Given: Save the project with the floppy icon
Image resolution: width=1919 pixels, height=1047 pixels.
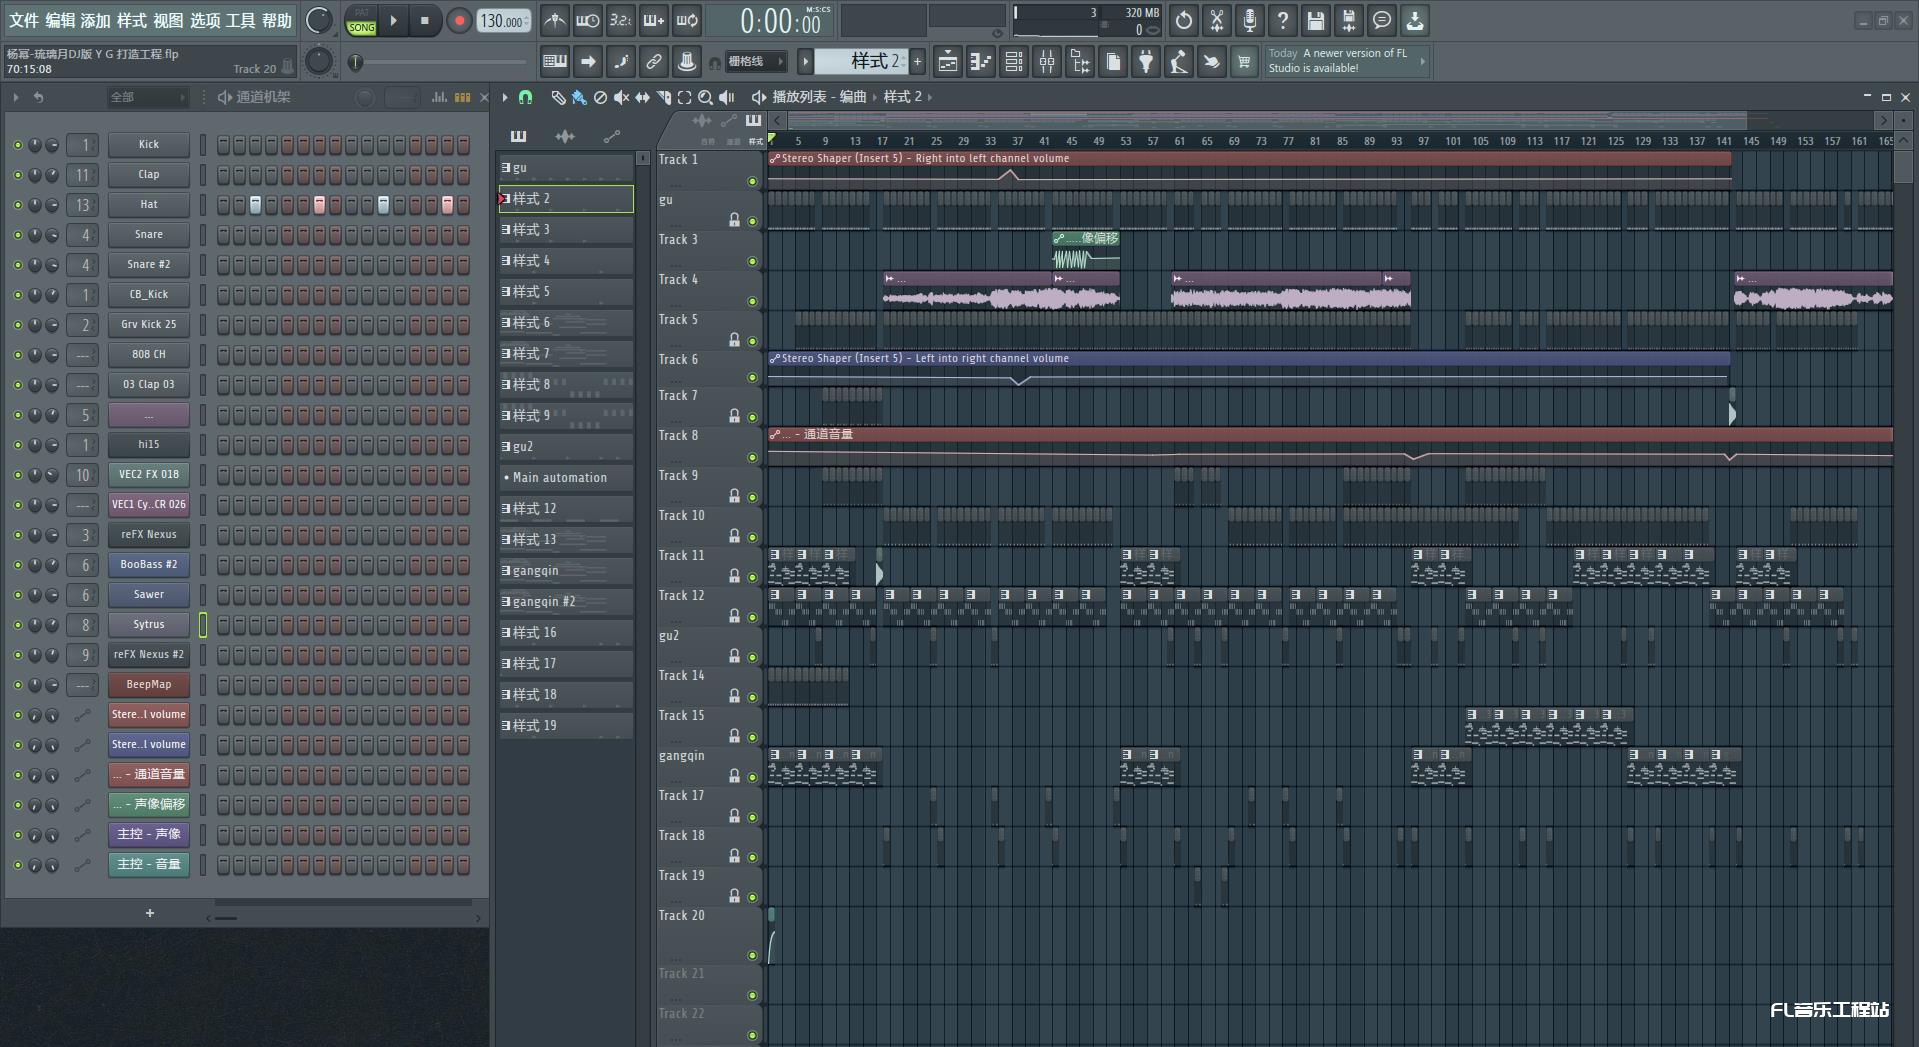Looking at the screenshot, I should (1316, 20).
